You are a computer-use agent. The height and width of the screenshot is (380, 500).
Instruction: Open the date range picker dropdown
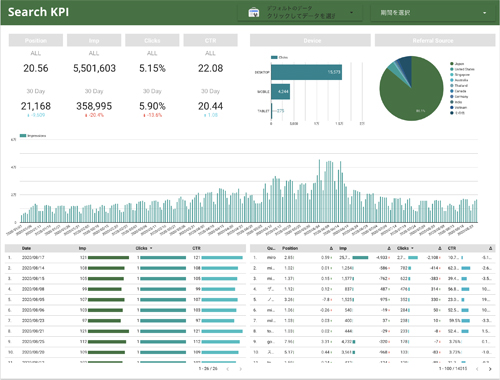tap(433, 13)
